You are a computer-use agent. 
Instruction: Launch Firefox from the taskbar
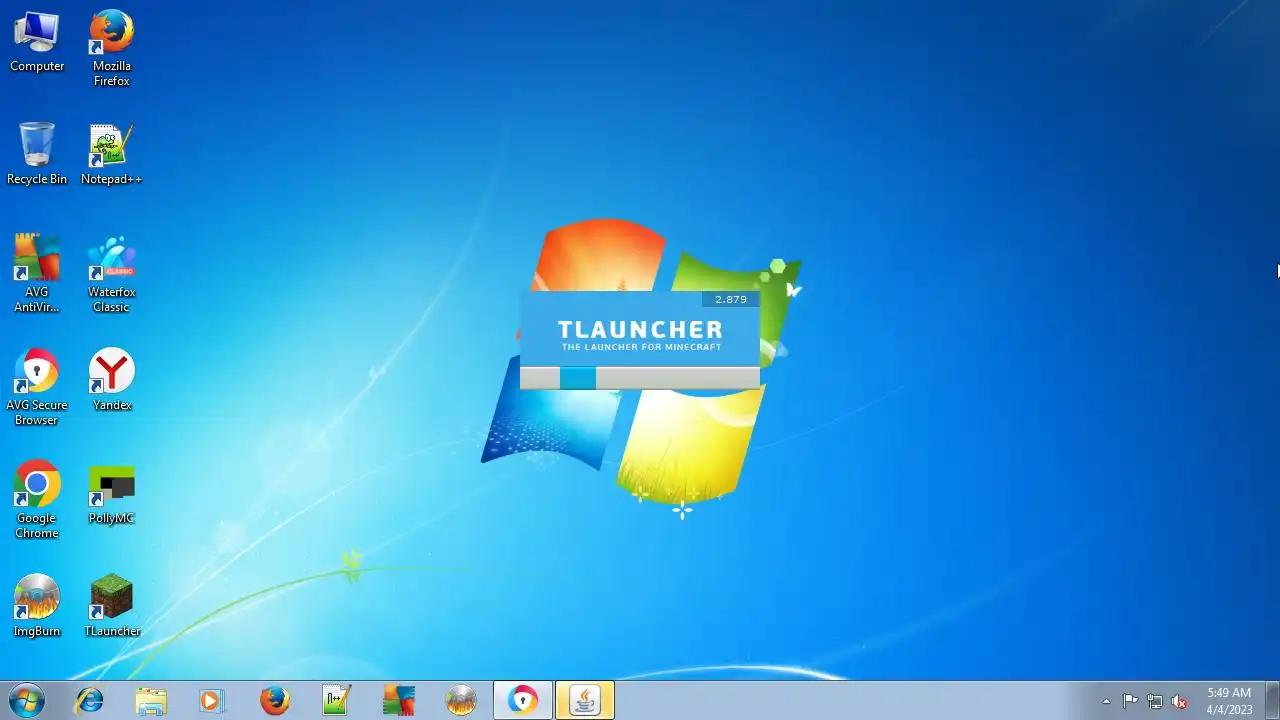275,701
